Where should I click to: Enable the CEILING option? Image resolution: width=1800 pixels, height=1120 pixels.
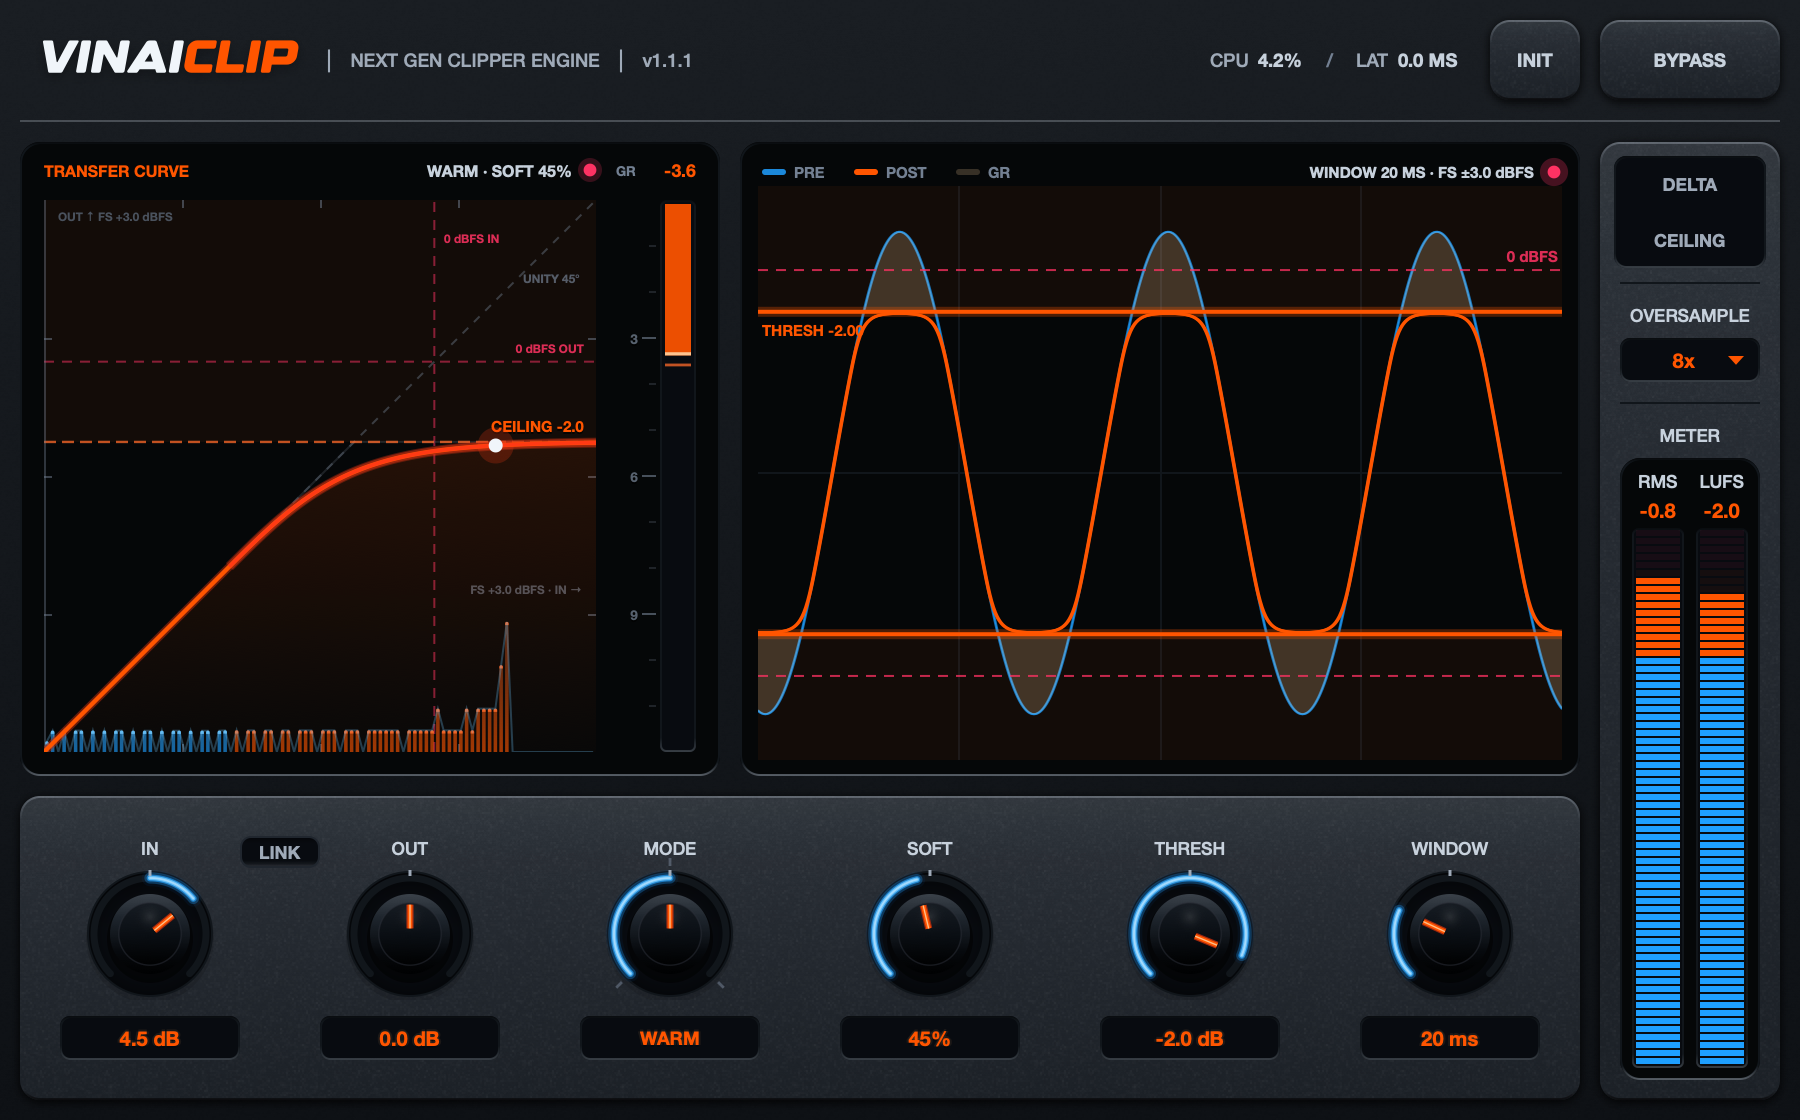(1689, 241)
